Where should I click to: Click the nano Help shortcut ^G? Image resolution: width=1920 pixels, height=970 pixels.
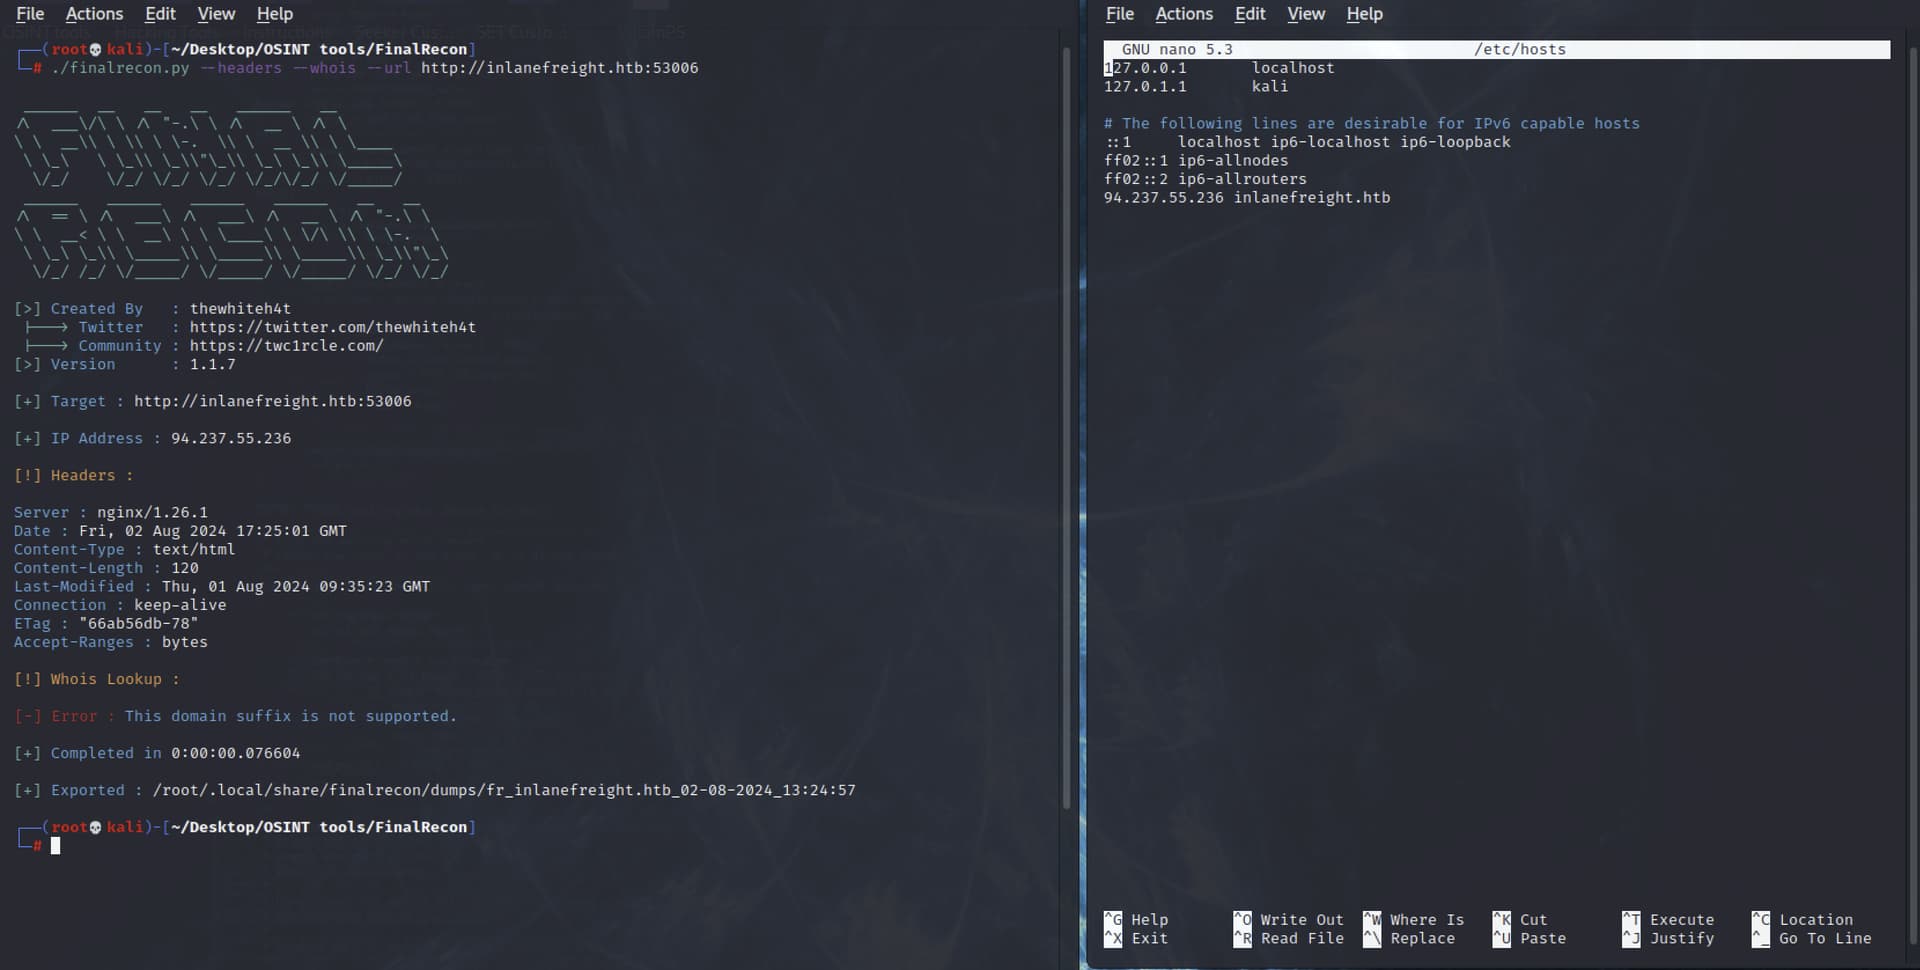click(1138, 919)
